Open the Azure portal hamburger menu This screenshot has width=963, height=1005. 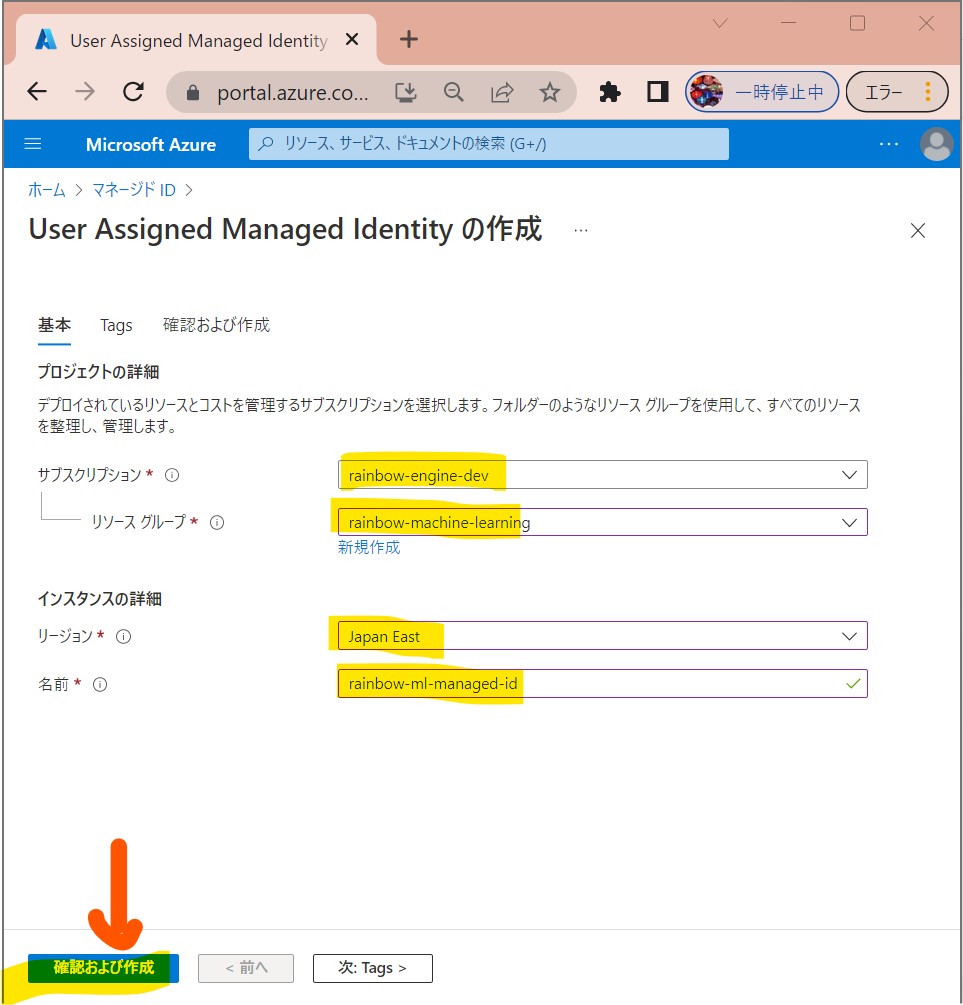(x=33, y=144)
